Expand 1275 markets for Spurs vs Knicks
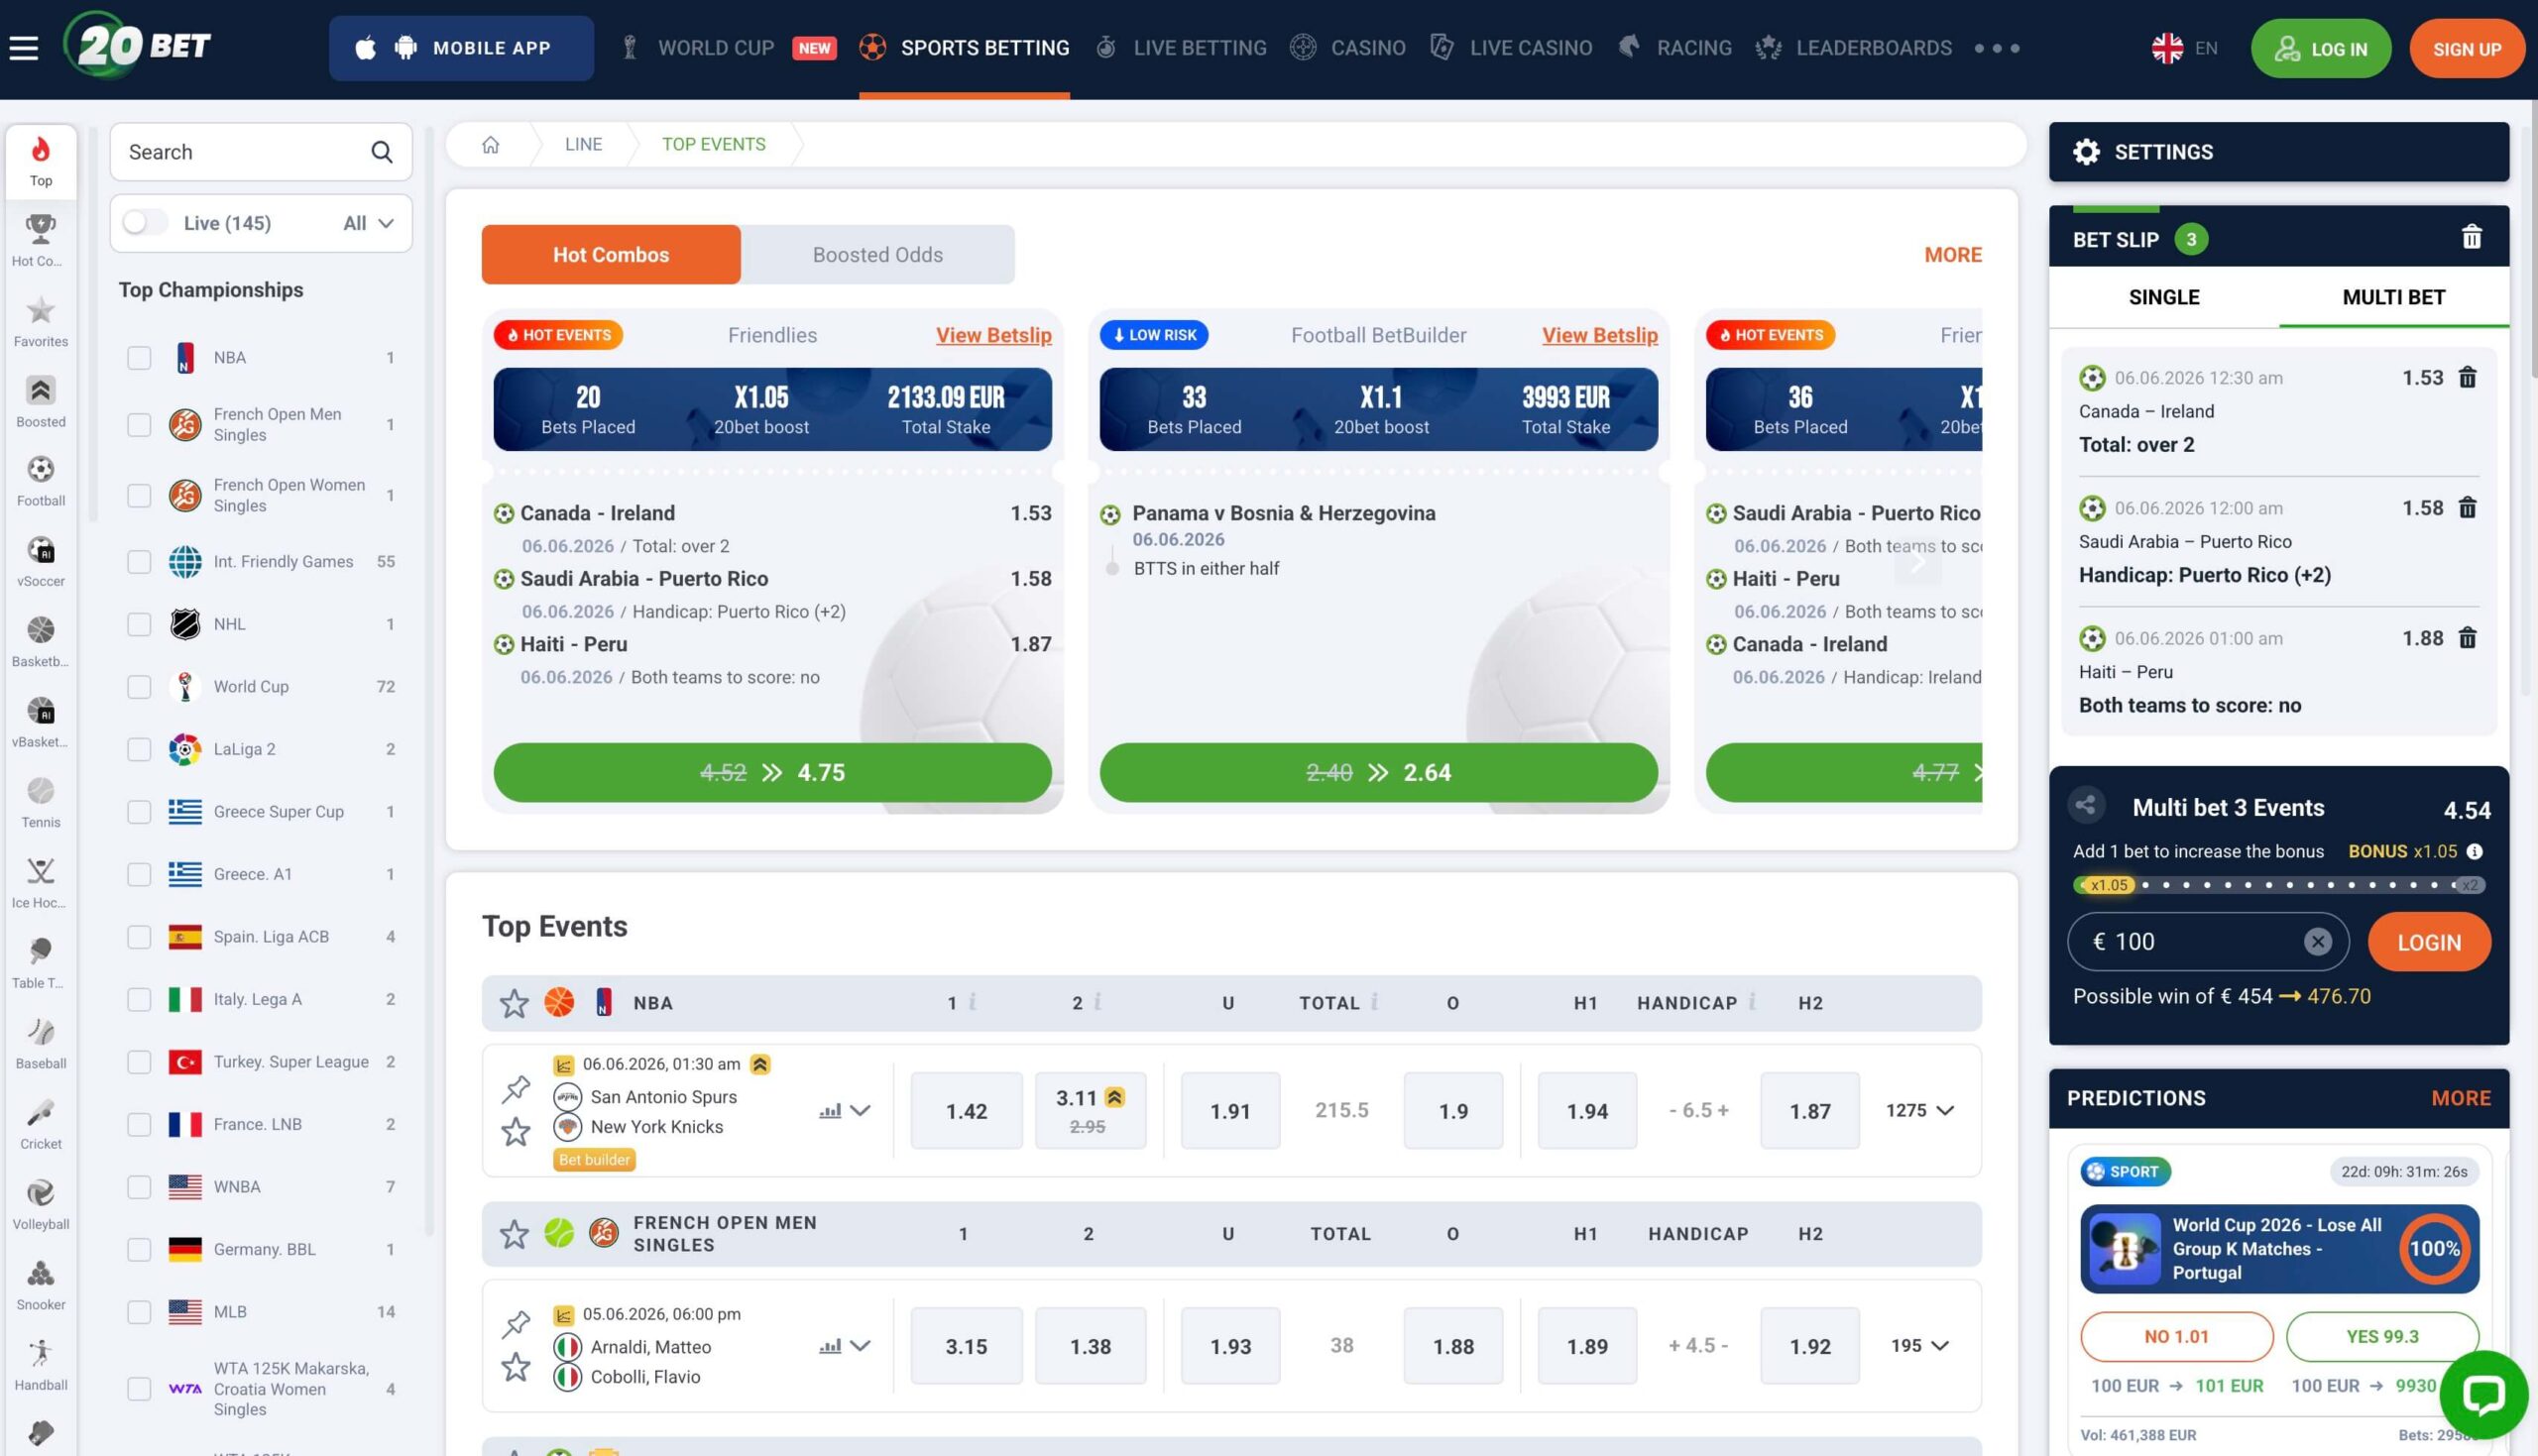 pos(1919,1110)
